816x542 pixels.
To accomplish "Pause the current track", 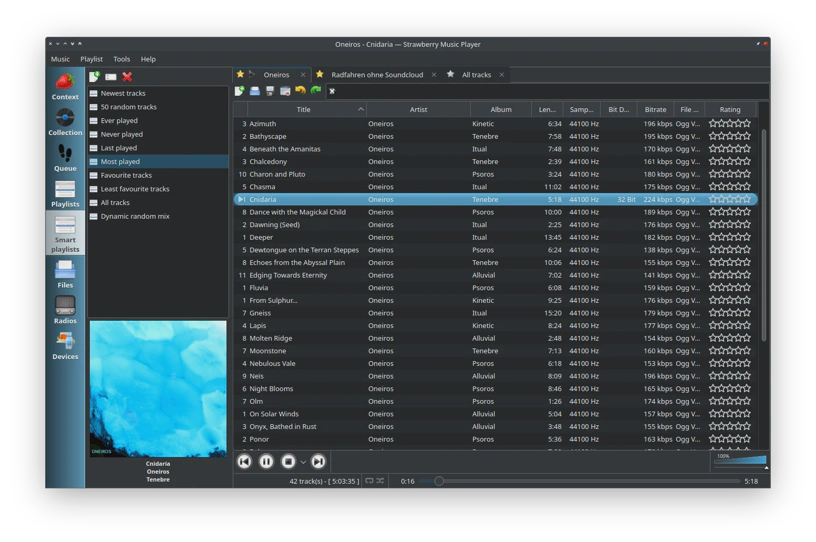I will tap(266, 461).
